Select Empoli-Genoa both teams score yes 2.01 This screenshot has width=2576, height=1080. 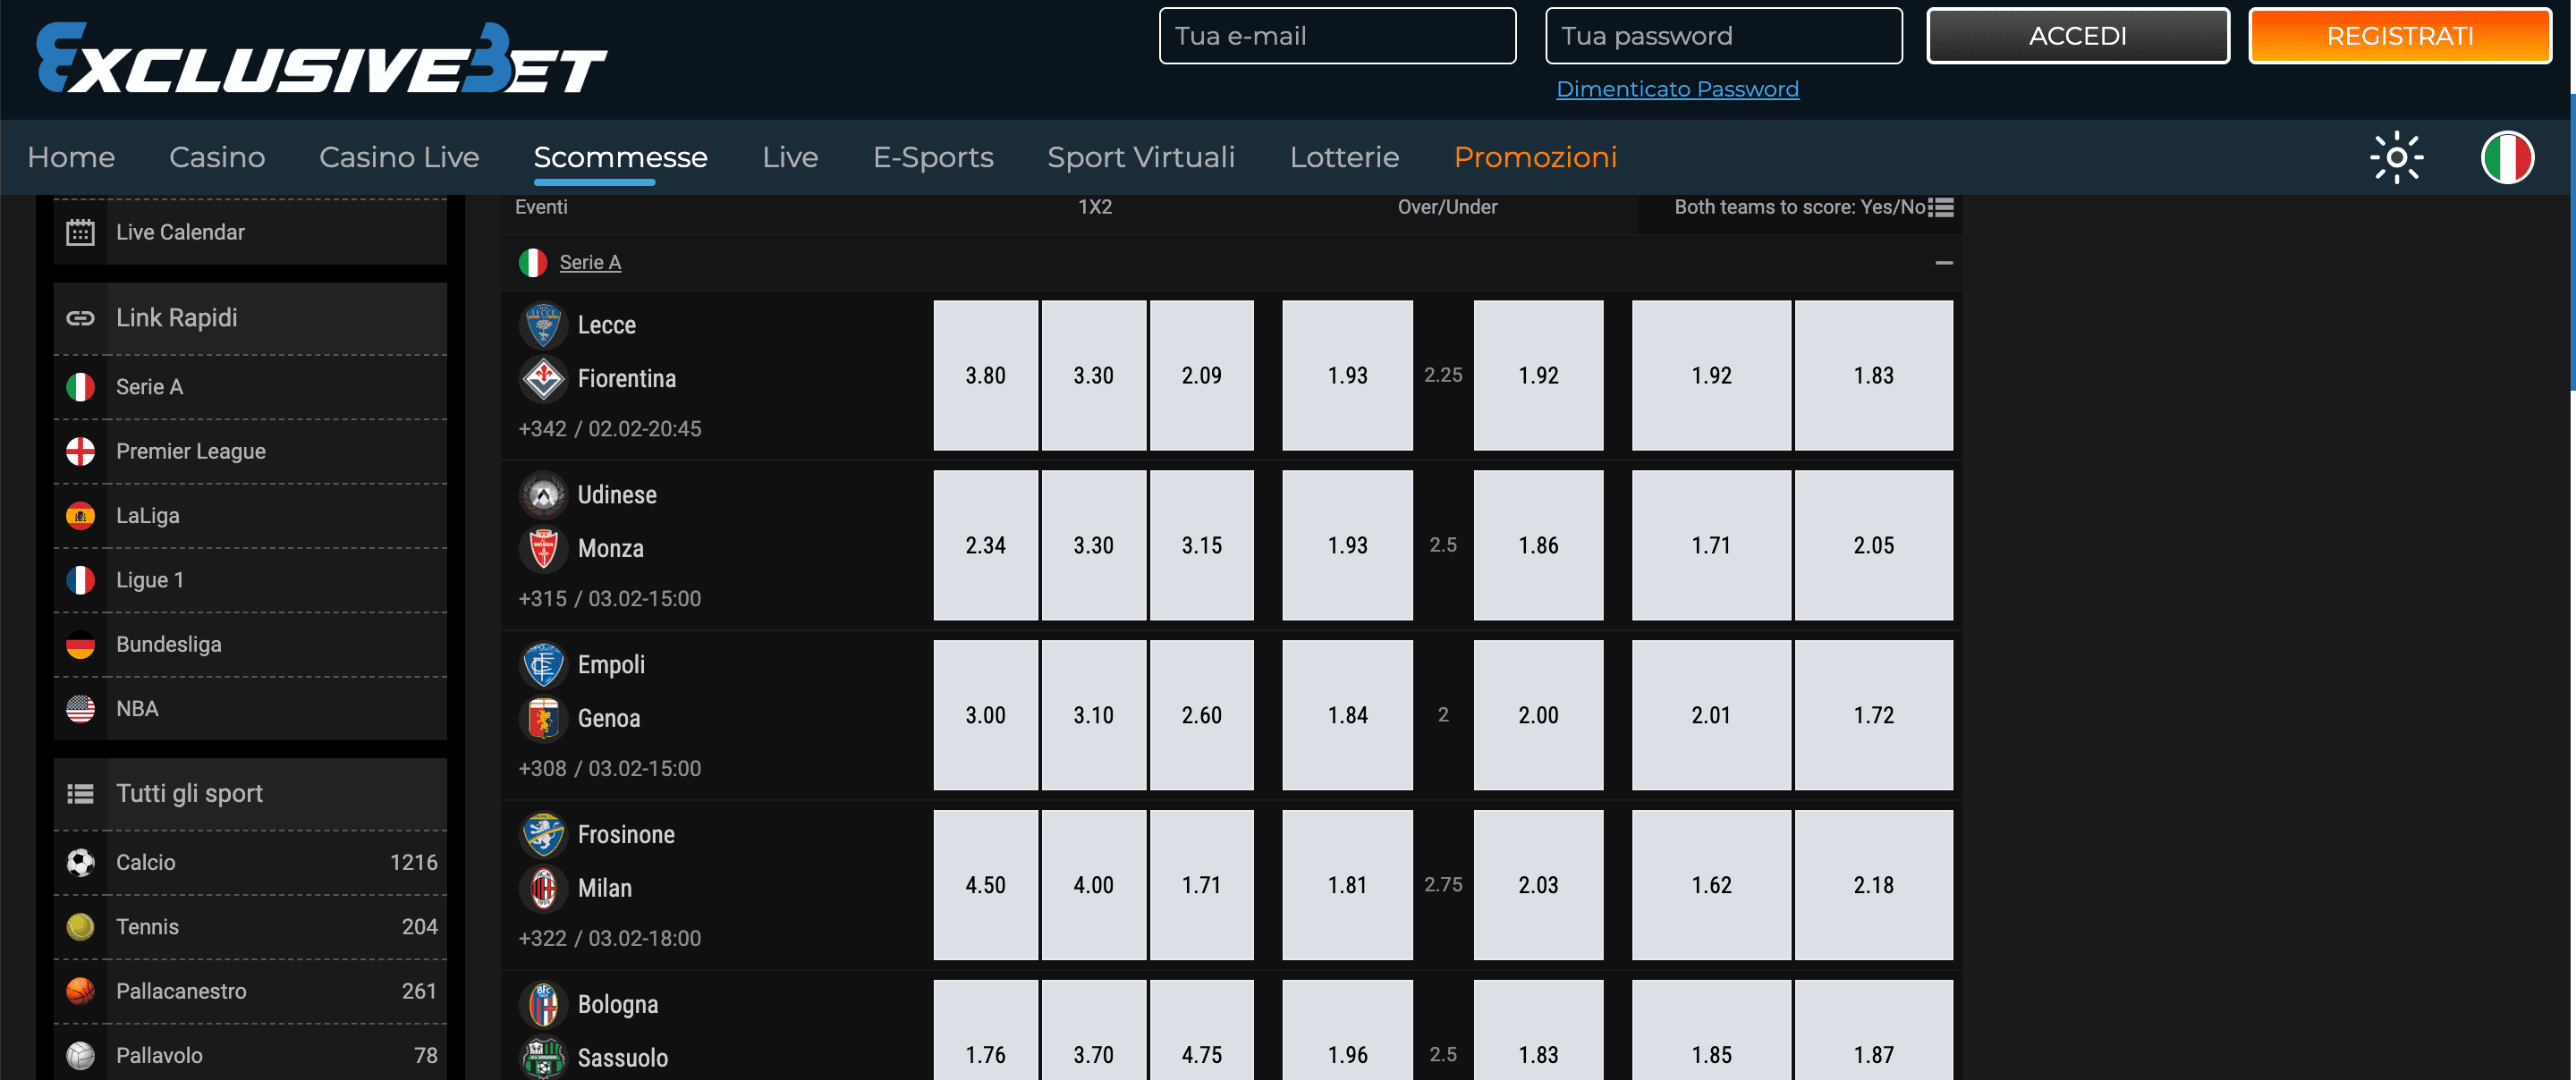(x=1711, y=716)
